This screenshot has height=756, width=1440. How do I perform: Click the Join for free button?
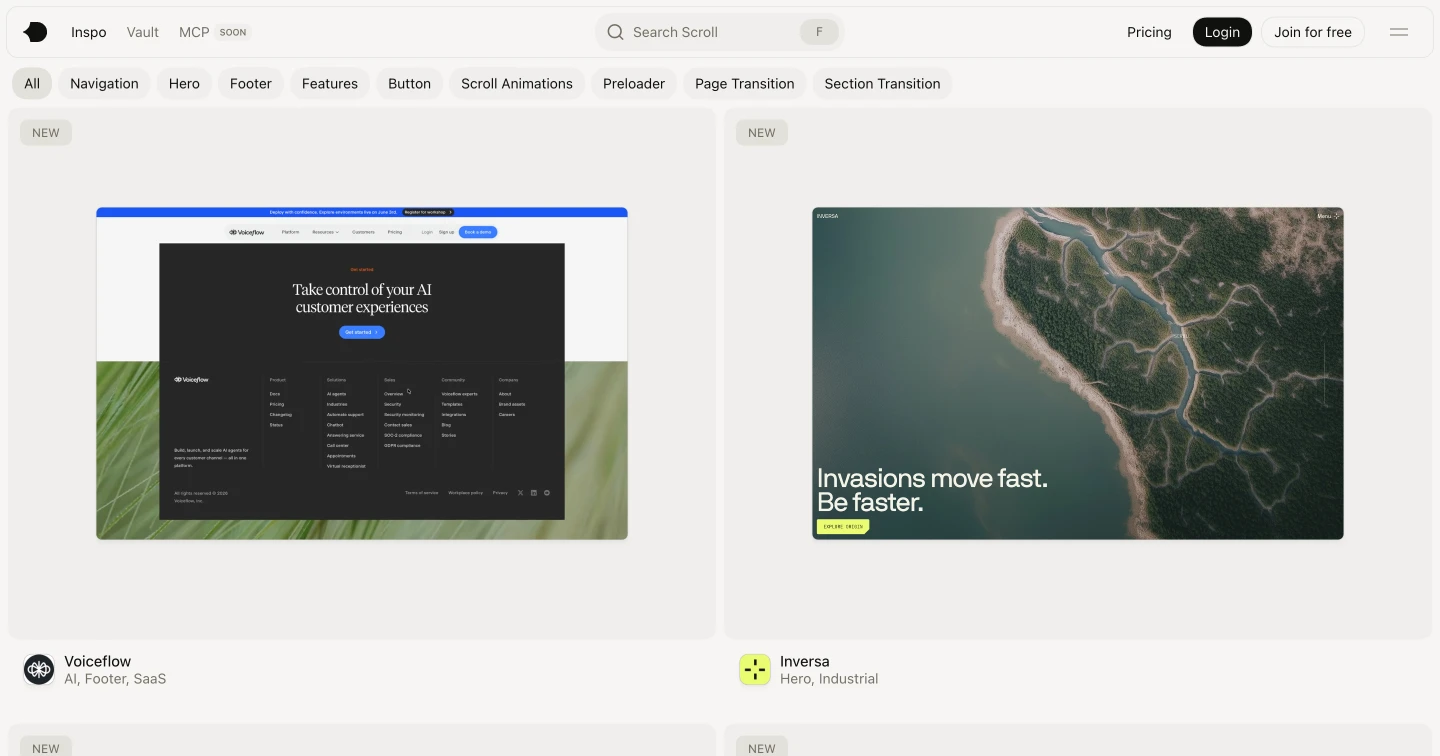pyautogui.click(x=1313, y=32)
